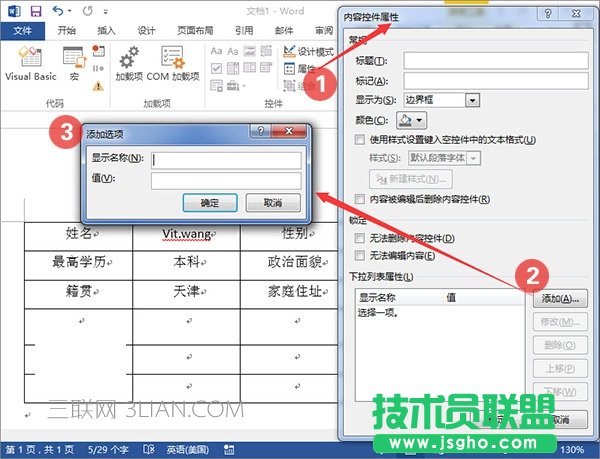This screenshot has height=459, width=600.
Task: Insert a combo box content control
Action: 233,68
